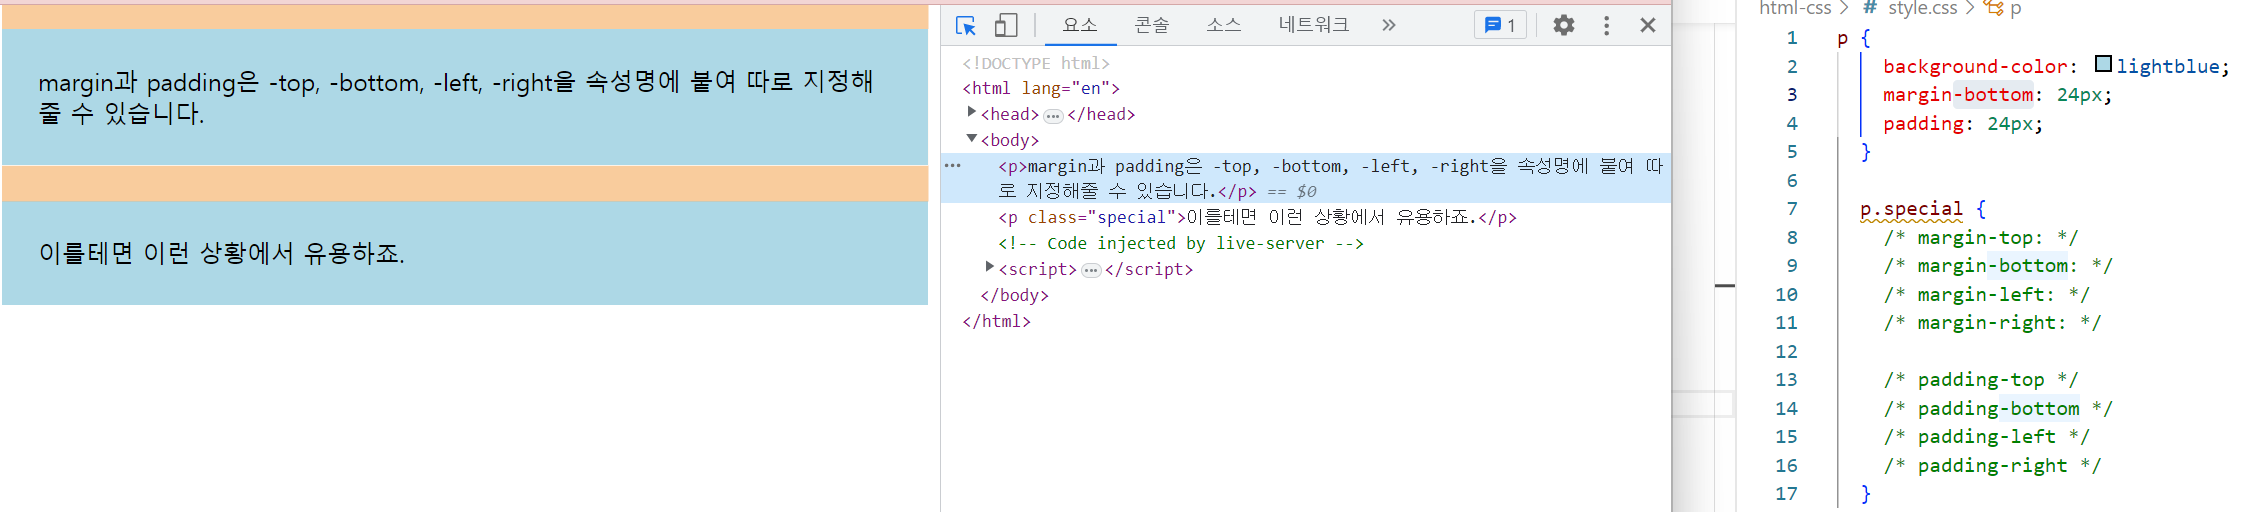Click the margin-left comment line
Viewport: 2246px width, 512px height.
[1987, 295]
